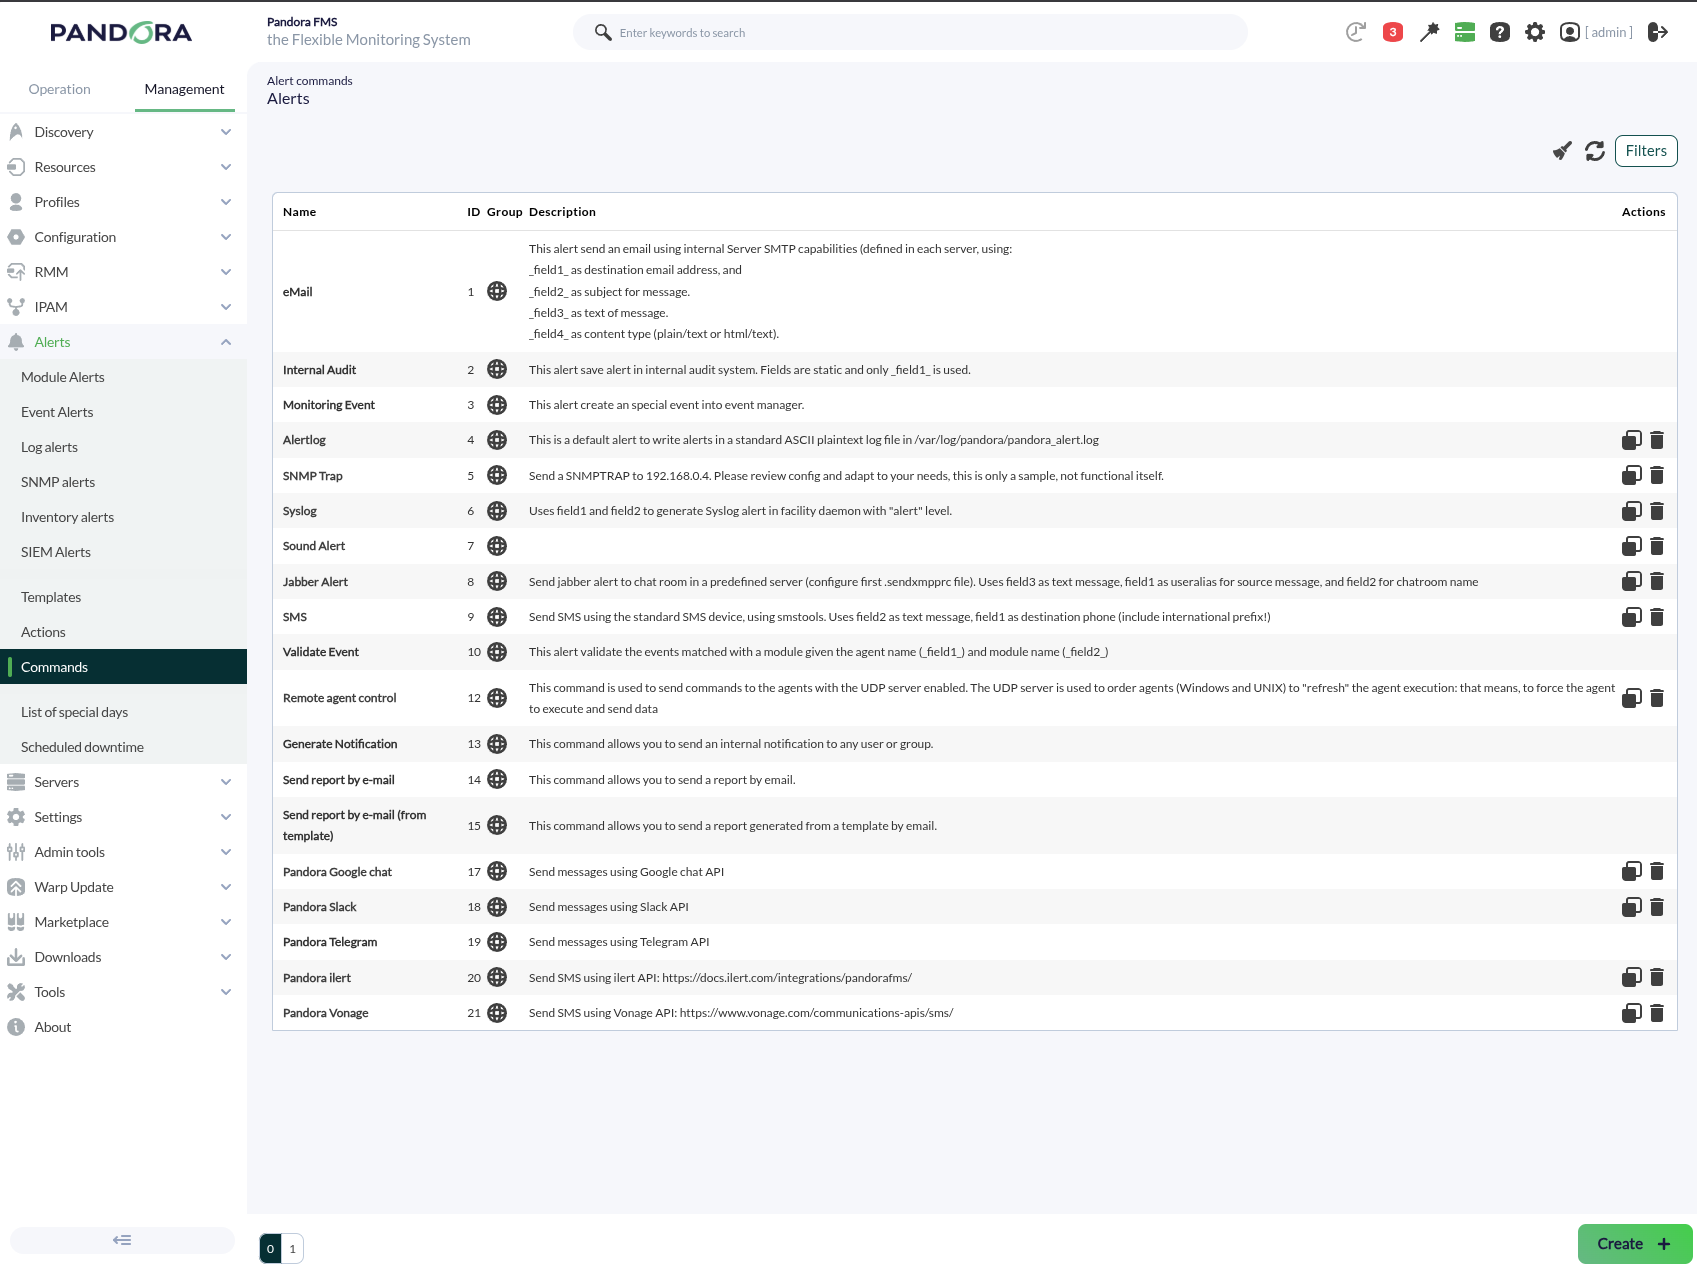Expand the Profiles menu section

pos(123,202)
